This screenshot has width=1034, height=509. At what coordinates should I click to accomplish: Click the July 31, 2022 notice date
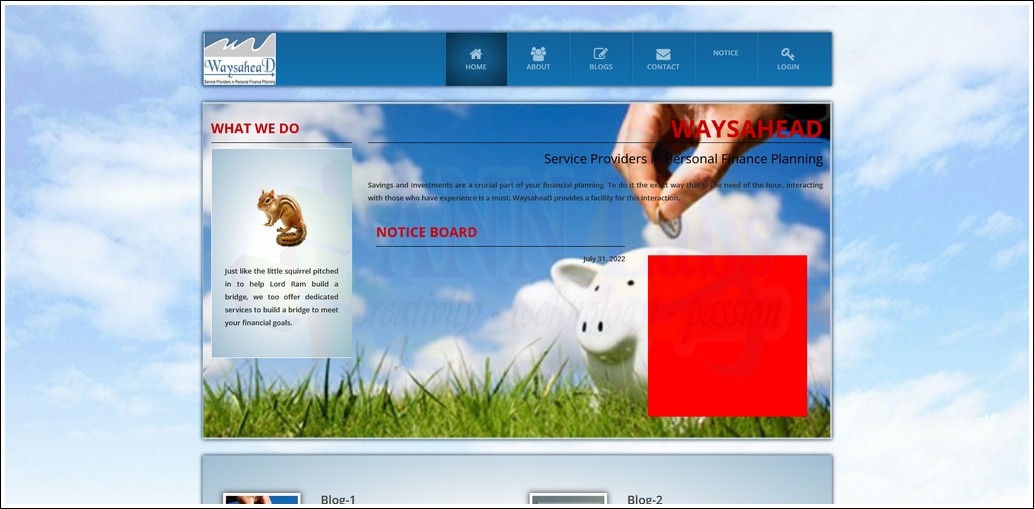pos(604,259)
